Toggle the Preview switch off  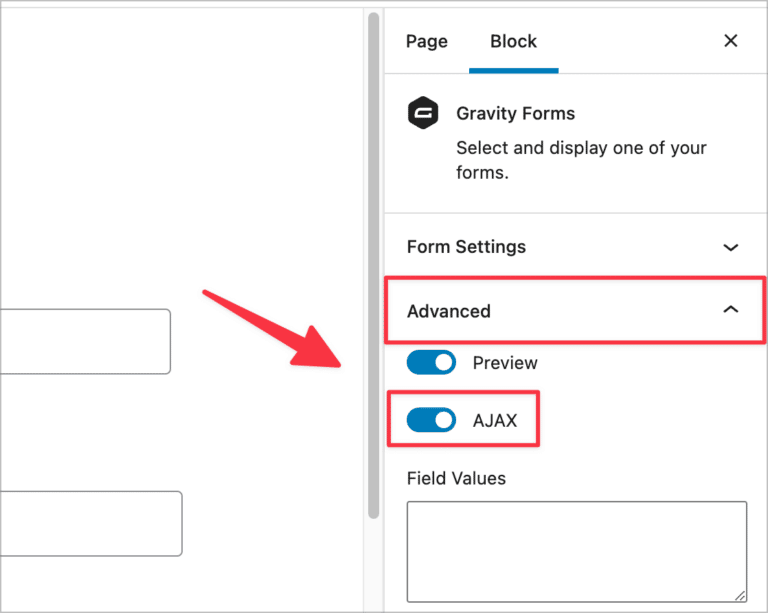pos(431,363)
